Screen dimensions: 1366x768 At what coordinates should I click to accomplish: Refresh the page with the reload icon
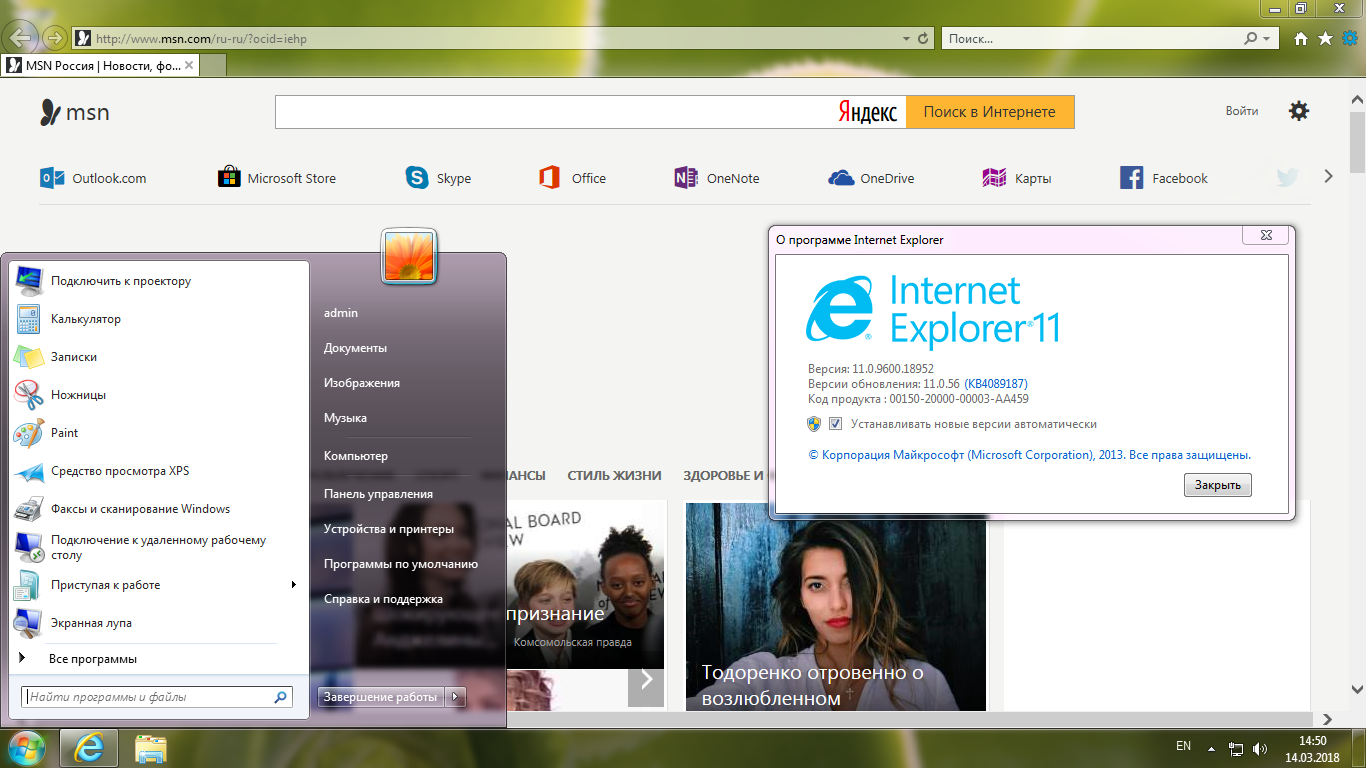pos(921,39)
